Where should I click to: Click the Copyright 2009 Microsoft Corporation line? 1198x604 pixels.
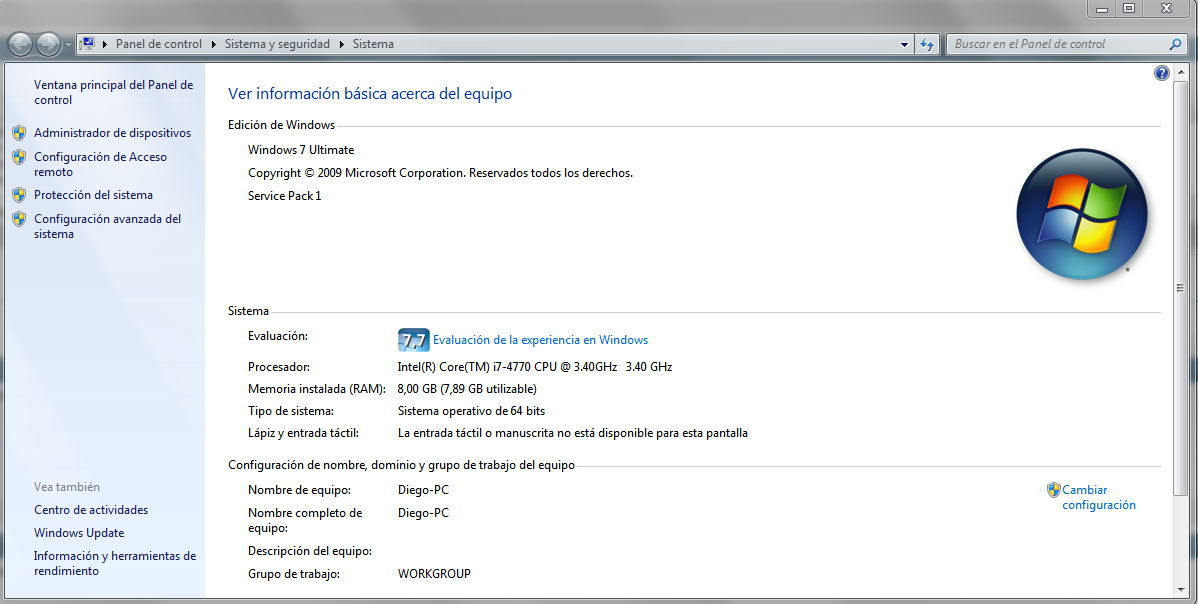click(x=440, y=173)
